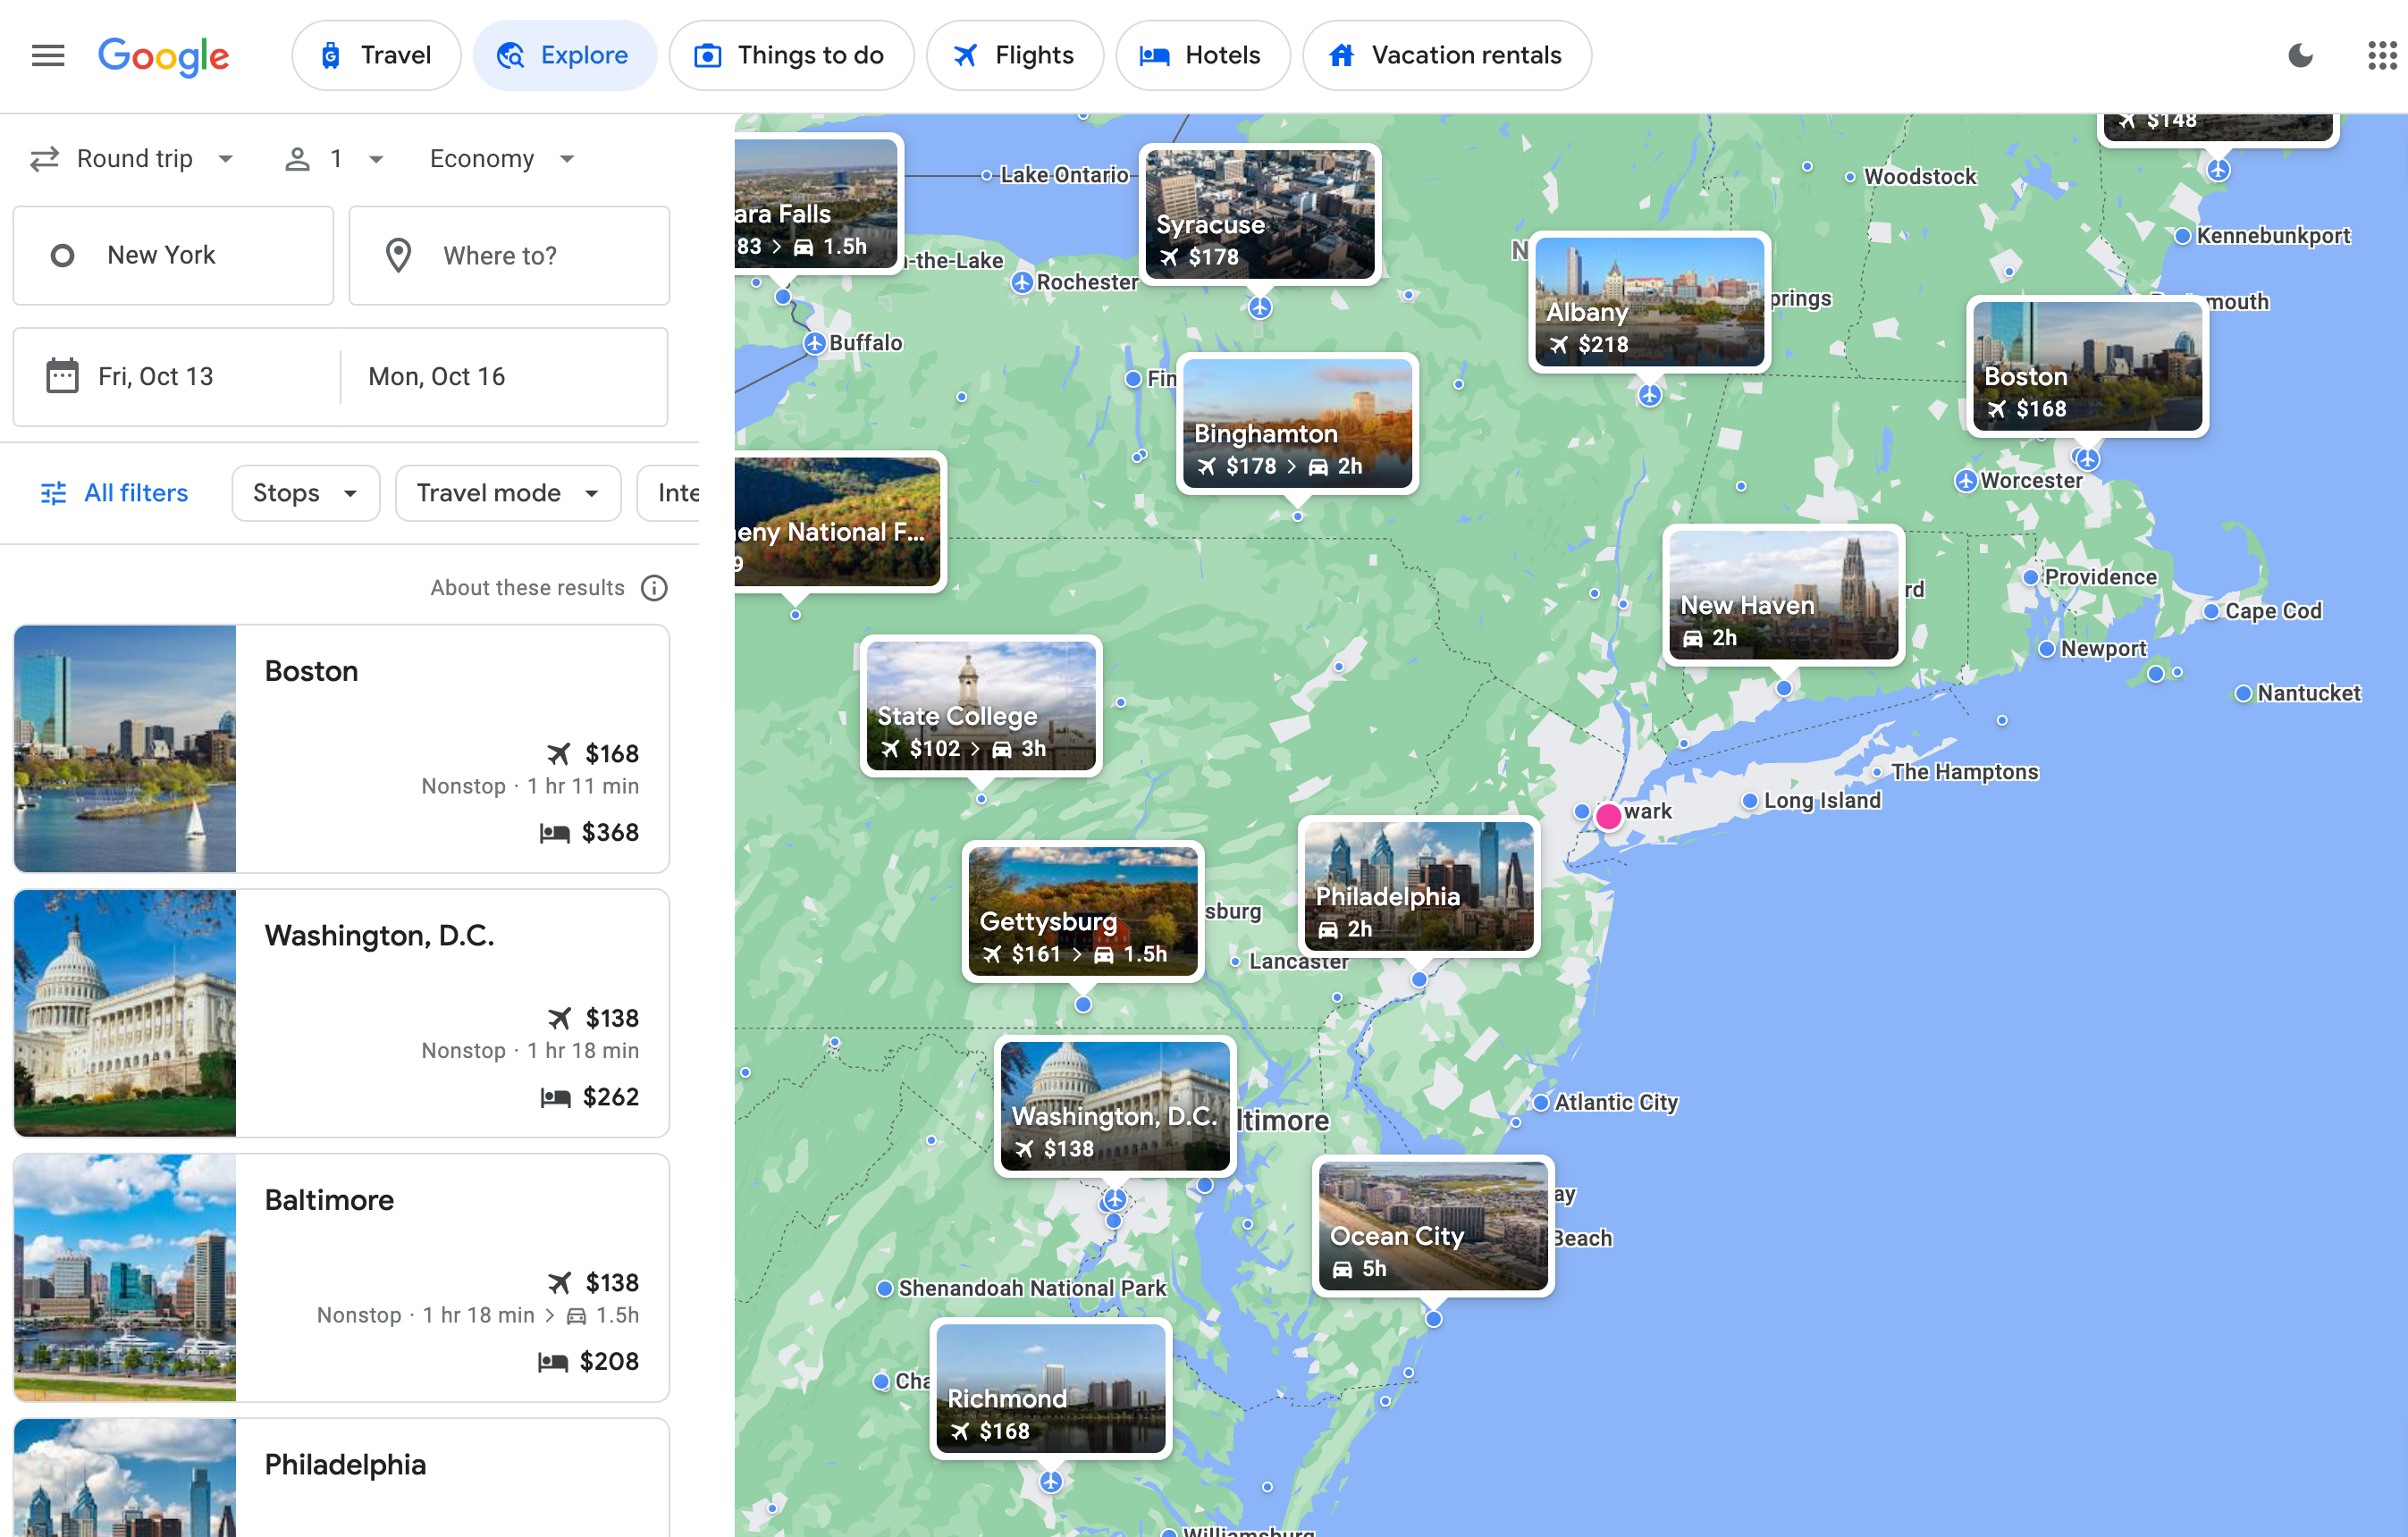Open departure date Fri, Oct 13
2408x1537 pixels.
pyautogui.click(x=176, y=377)
